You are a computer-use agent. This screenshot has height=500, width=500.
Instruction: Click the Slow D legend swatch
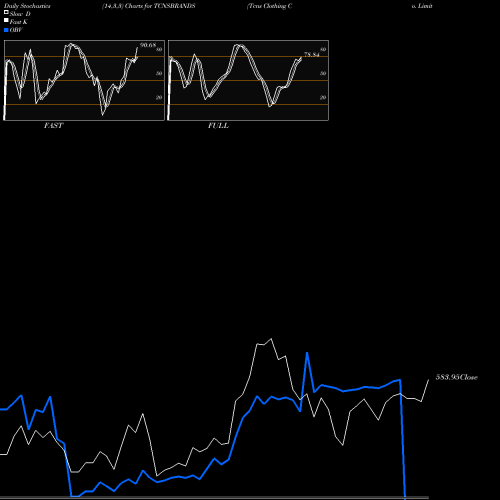(x=6, y=12)
